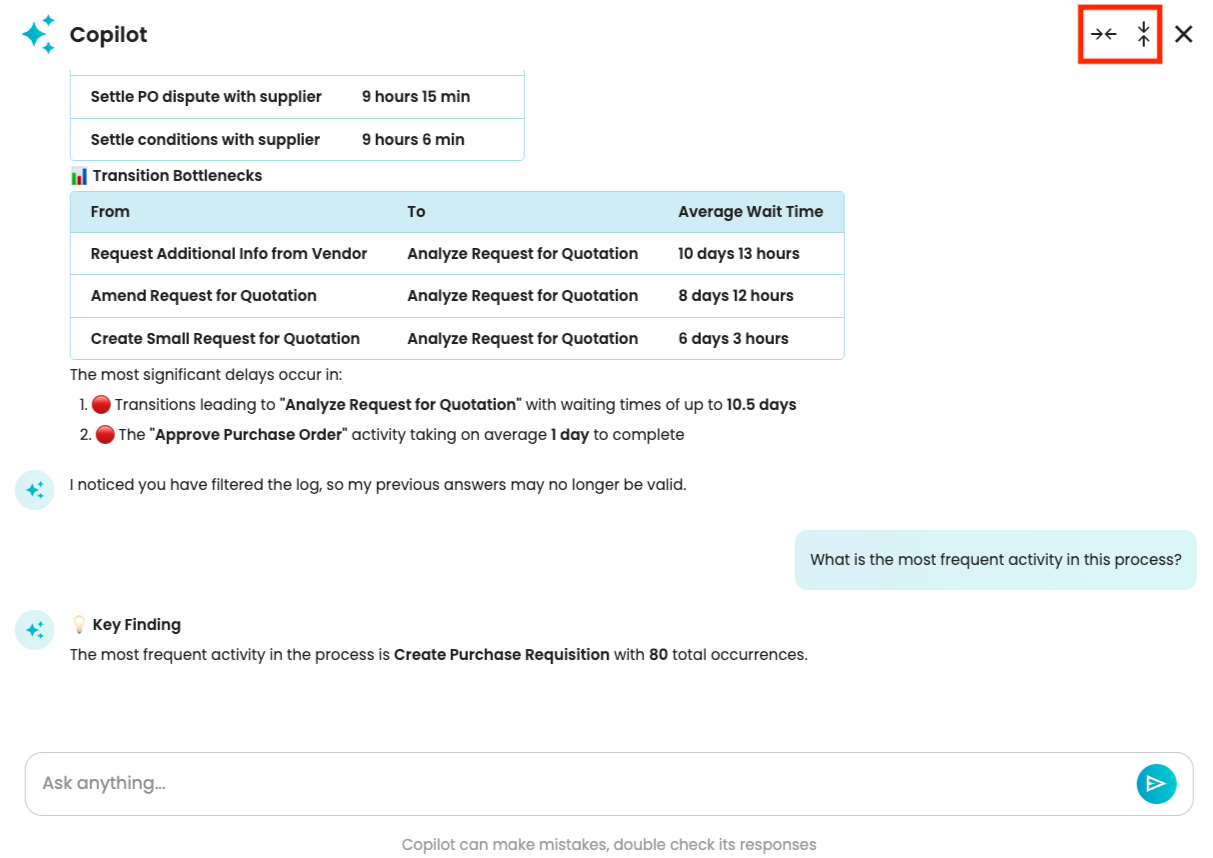1213x858 pixels.
Task: Click bar chart icon beside Transition Bottlenecks
Action: (79, 176)
